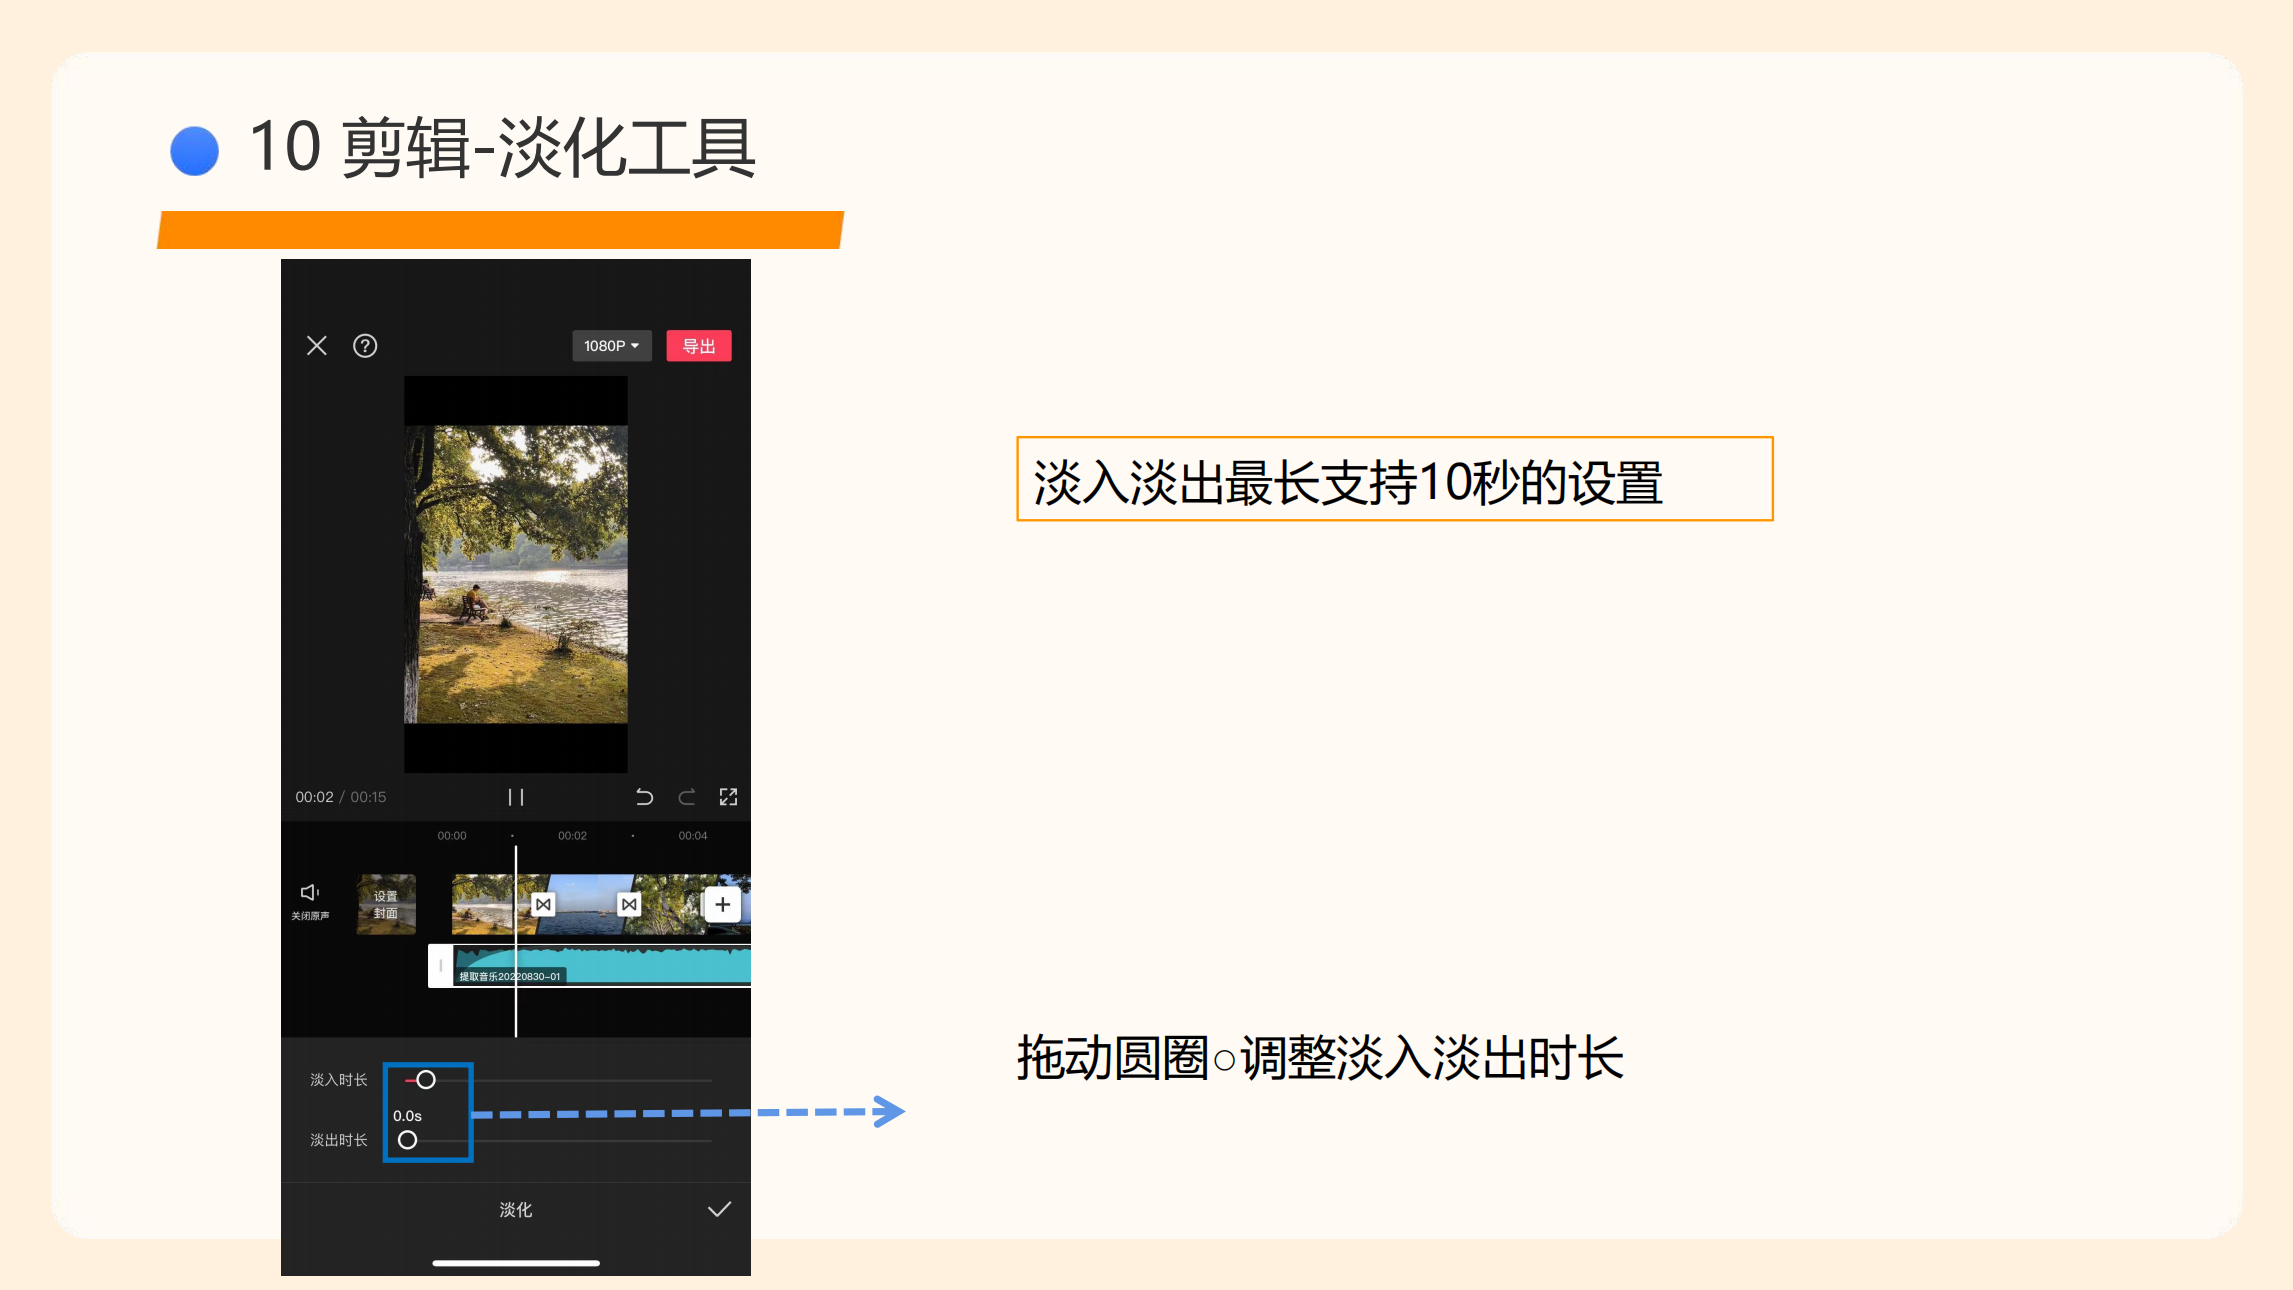
Task: Click the 淡入时长 fade-in slider handle
Action: click(426, 1080)
